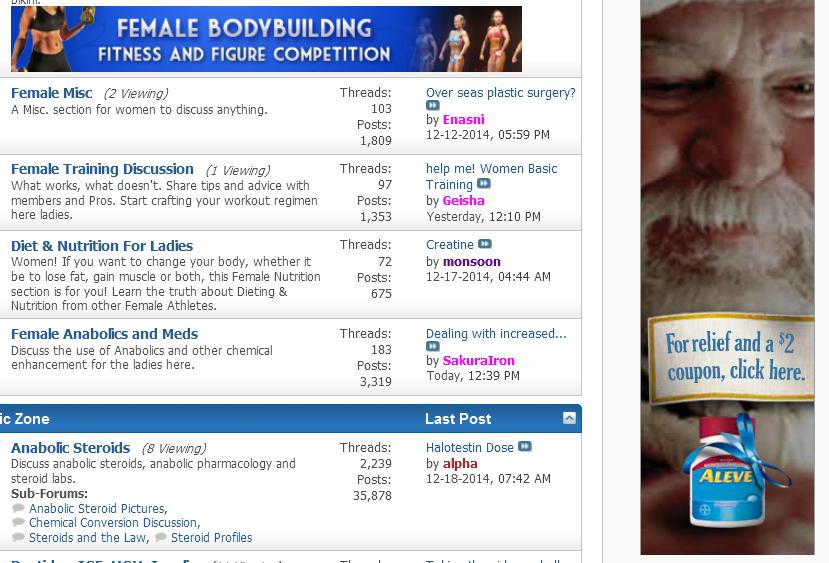Screen dimensions: 829x563
Task: Open the Female Misc forum
Action: point(51,93)
